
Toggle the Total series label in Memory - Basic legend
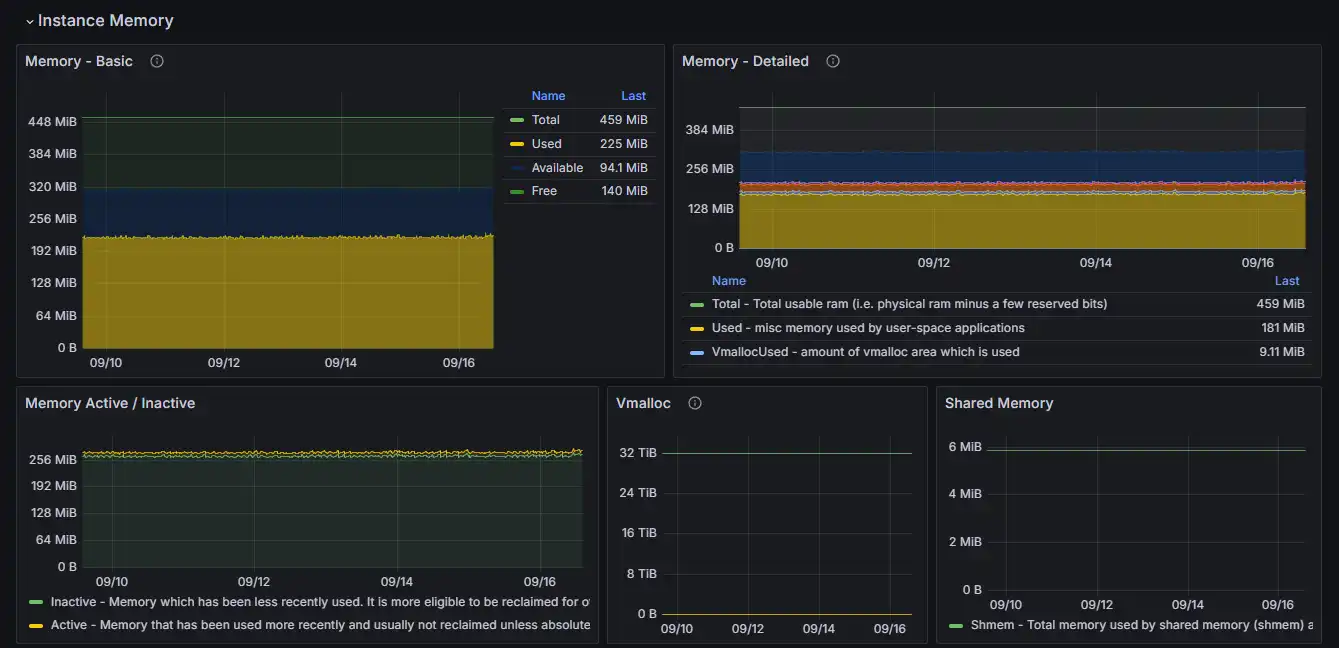[546, 120]
